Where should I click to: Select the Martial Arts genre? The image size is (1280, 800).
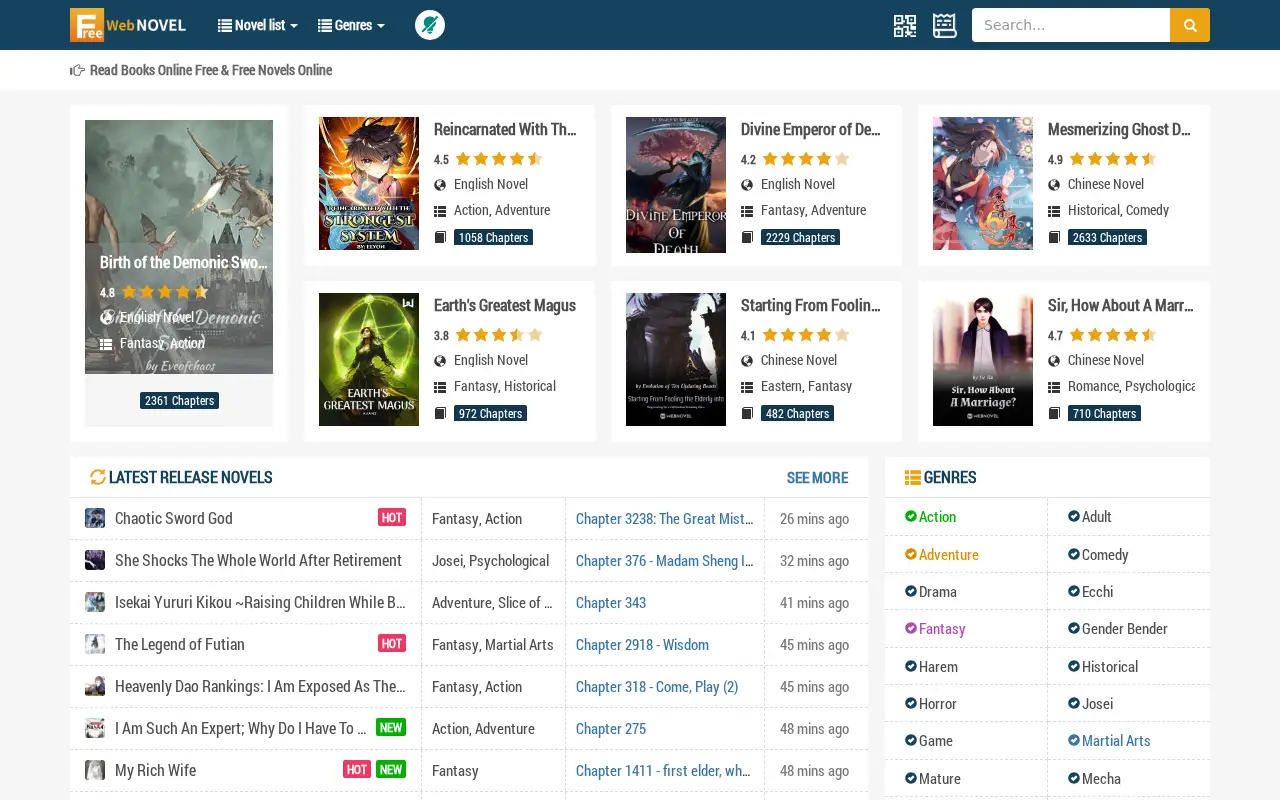tap(1109, 740)
